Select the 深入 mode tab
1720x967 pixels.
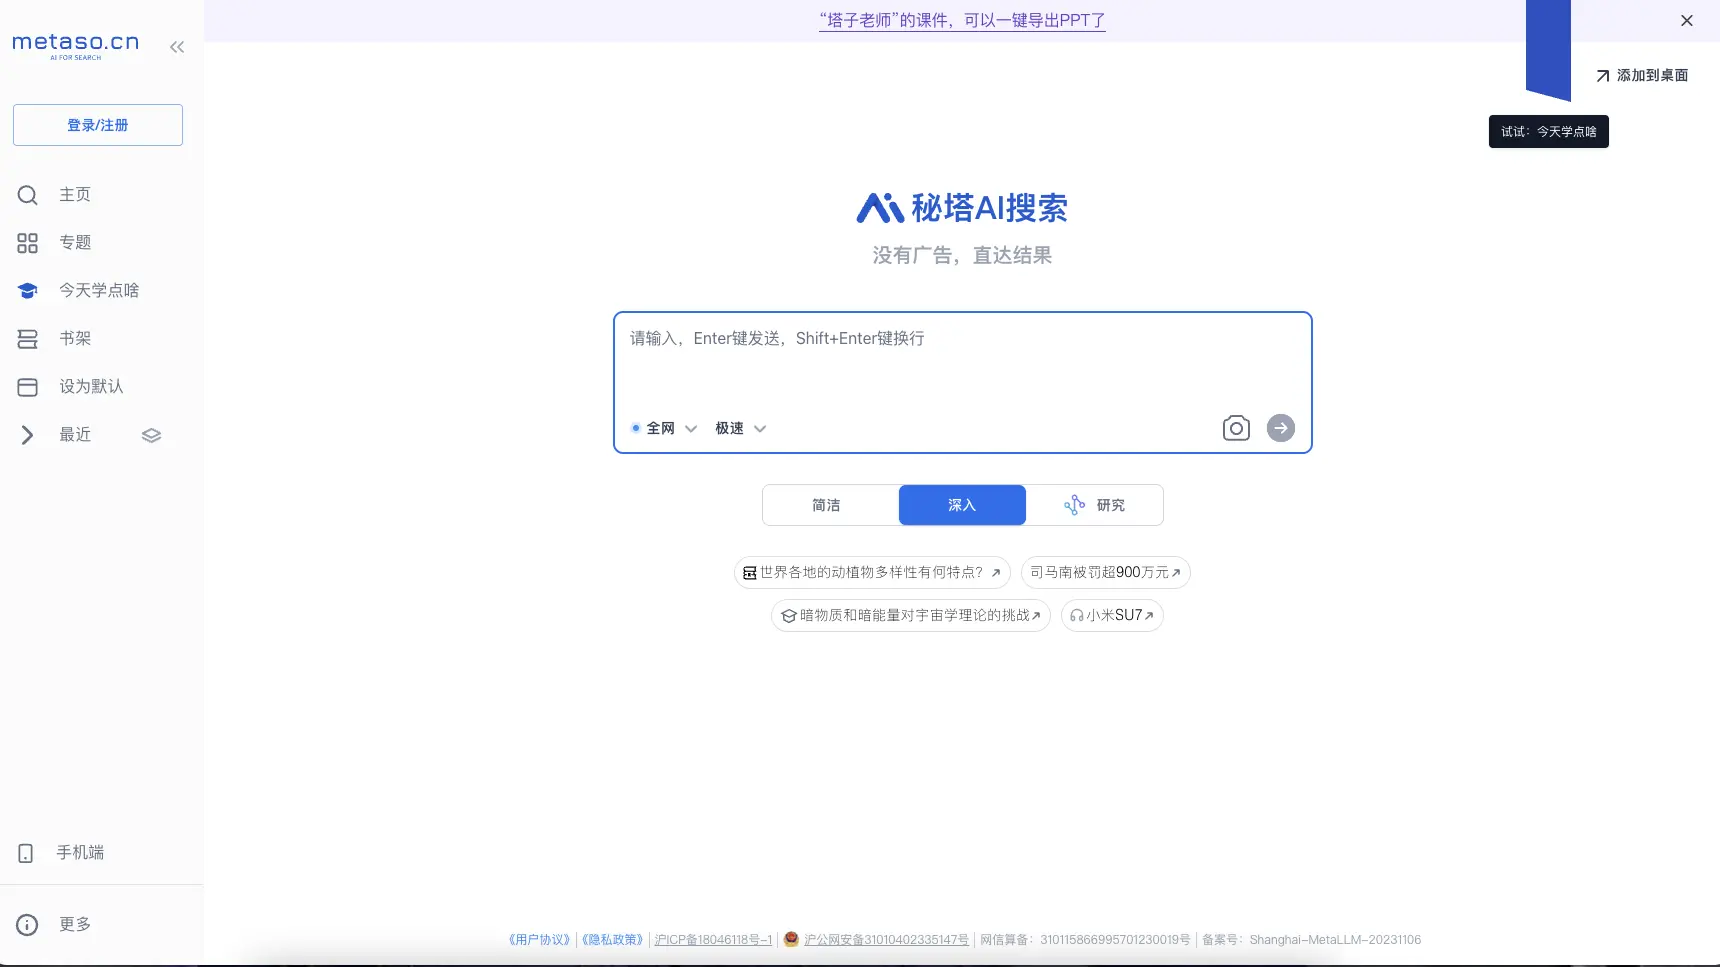point(962,505)
